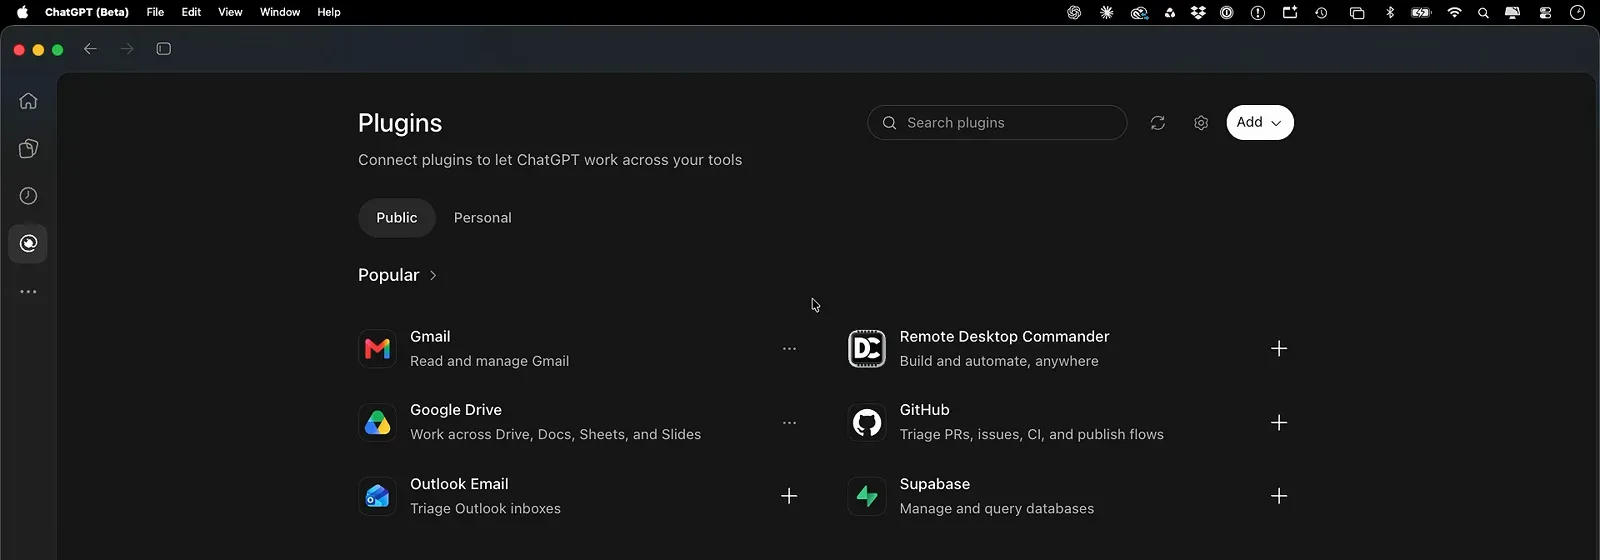The image size is (1600, 560).
Task: Switch to the Public tab
Action: click(x=397, y=218)
